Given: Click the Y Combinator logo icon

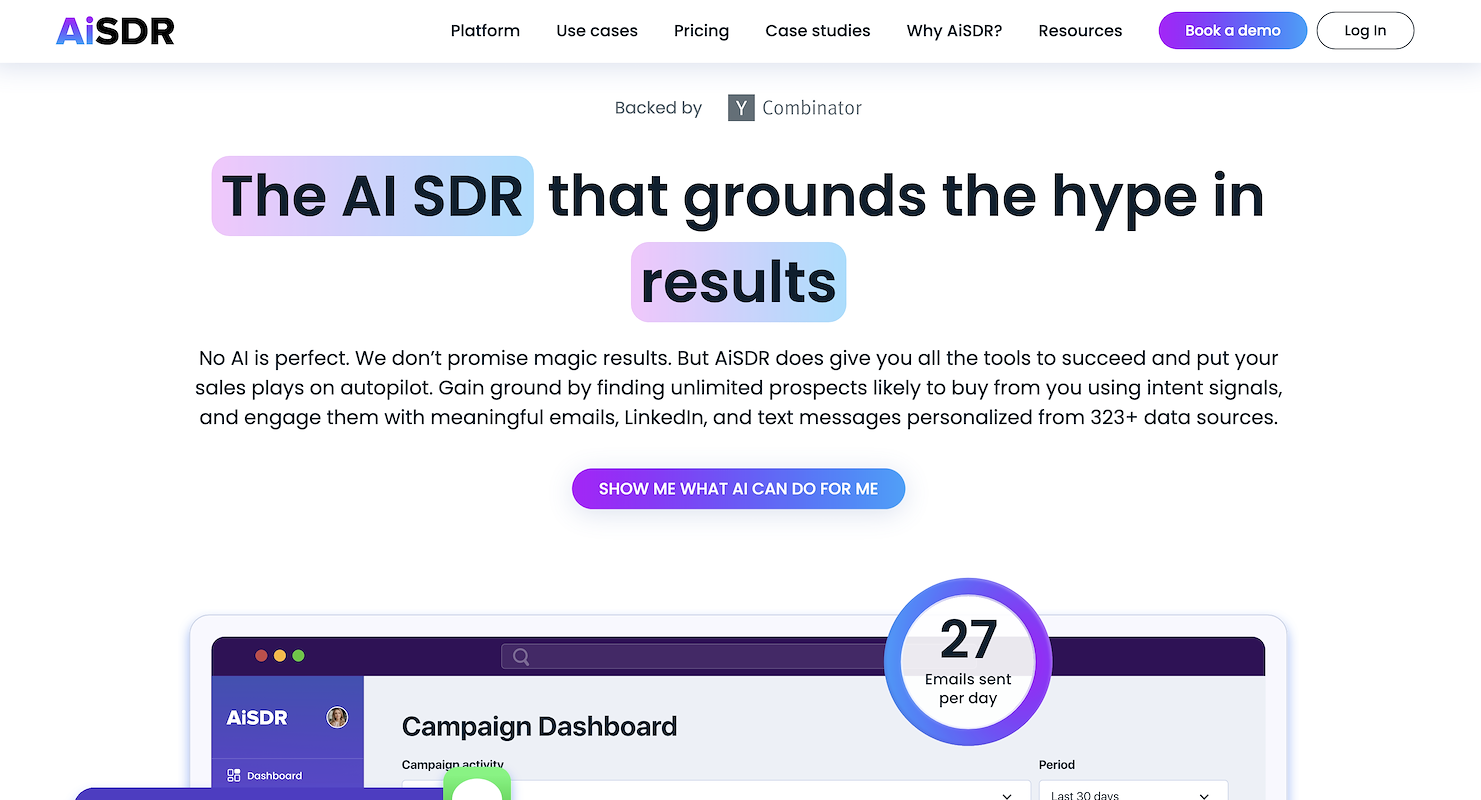Looking at the screenshot, I should [741, 108].
